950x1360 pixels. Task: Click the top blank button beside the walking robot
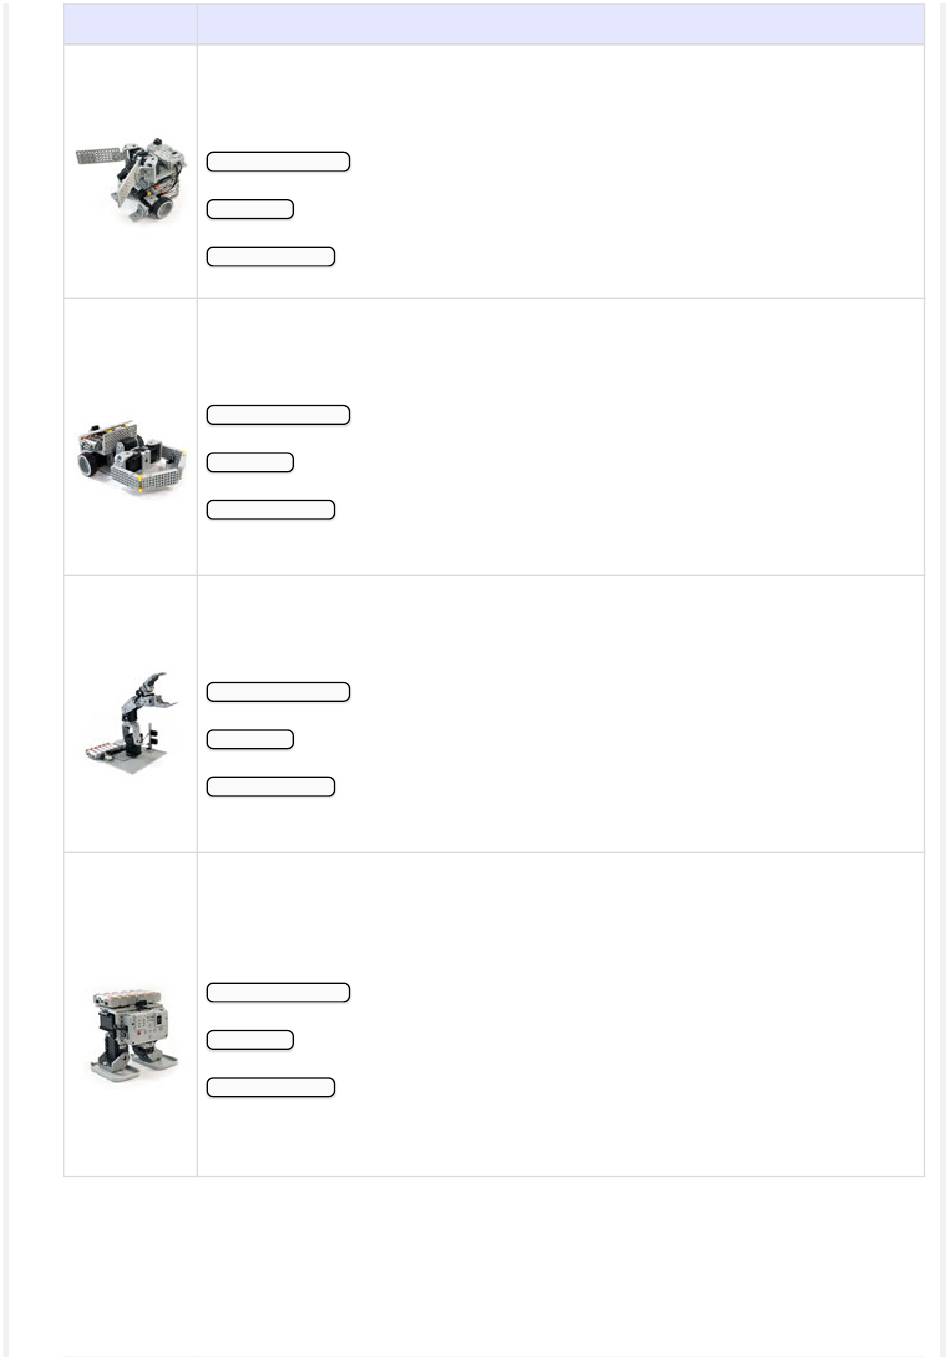pos(278,993)
